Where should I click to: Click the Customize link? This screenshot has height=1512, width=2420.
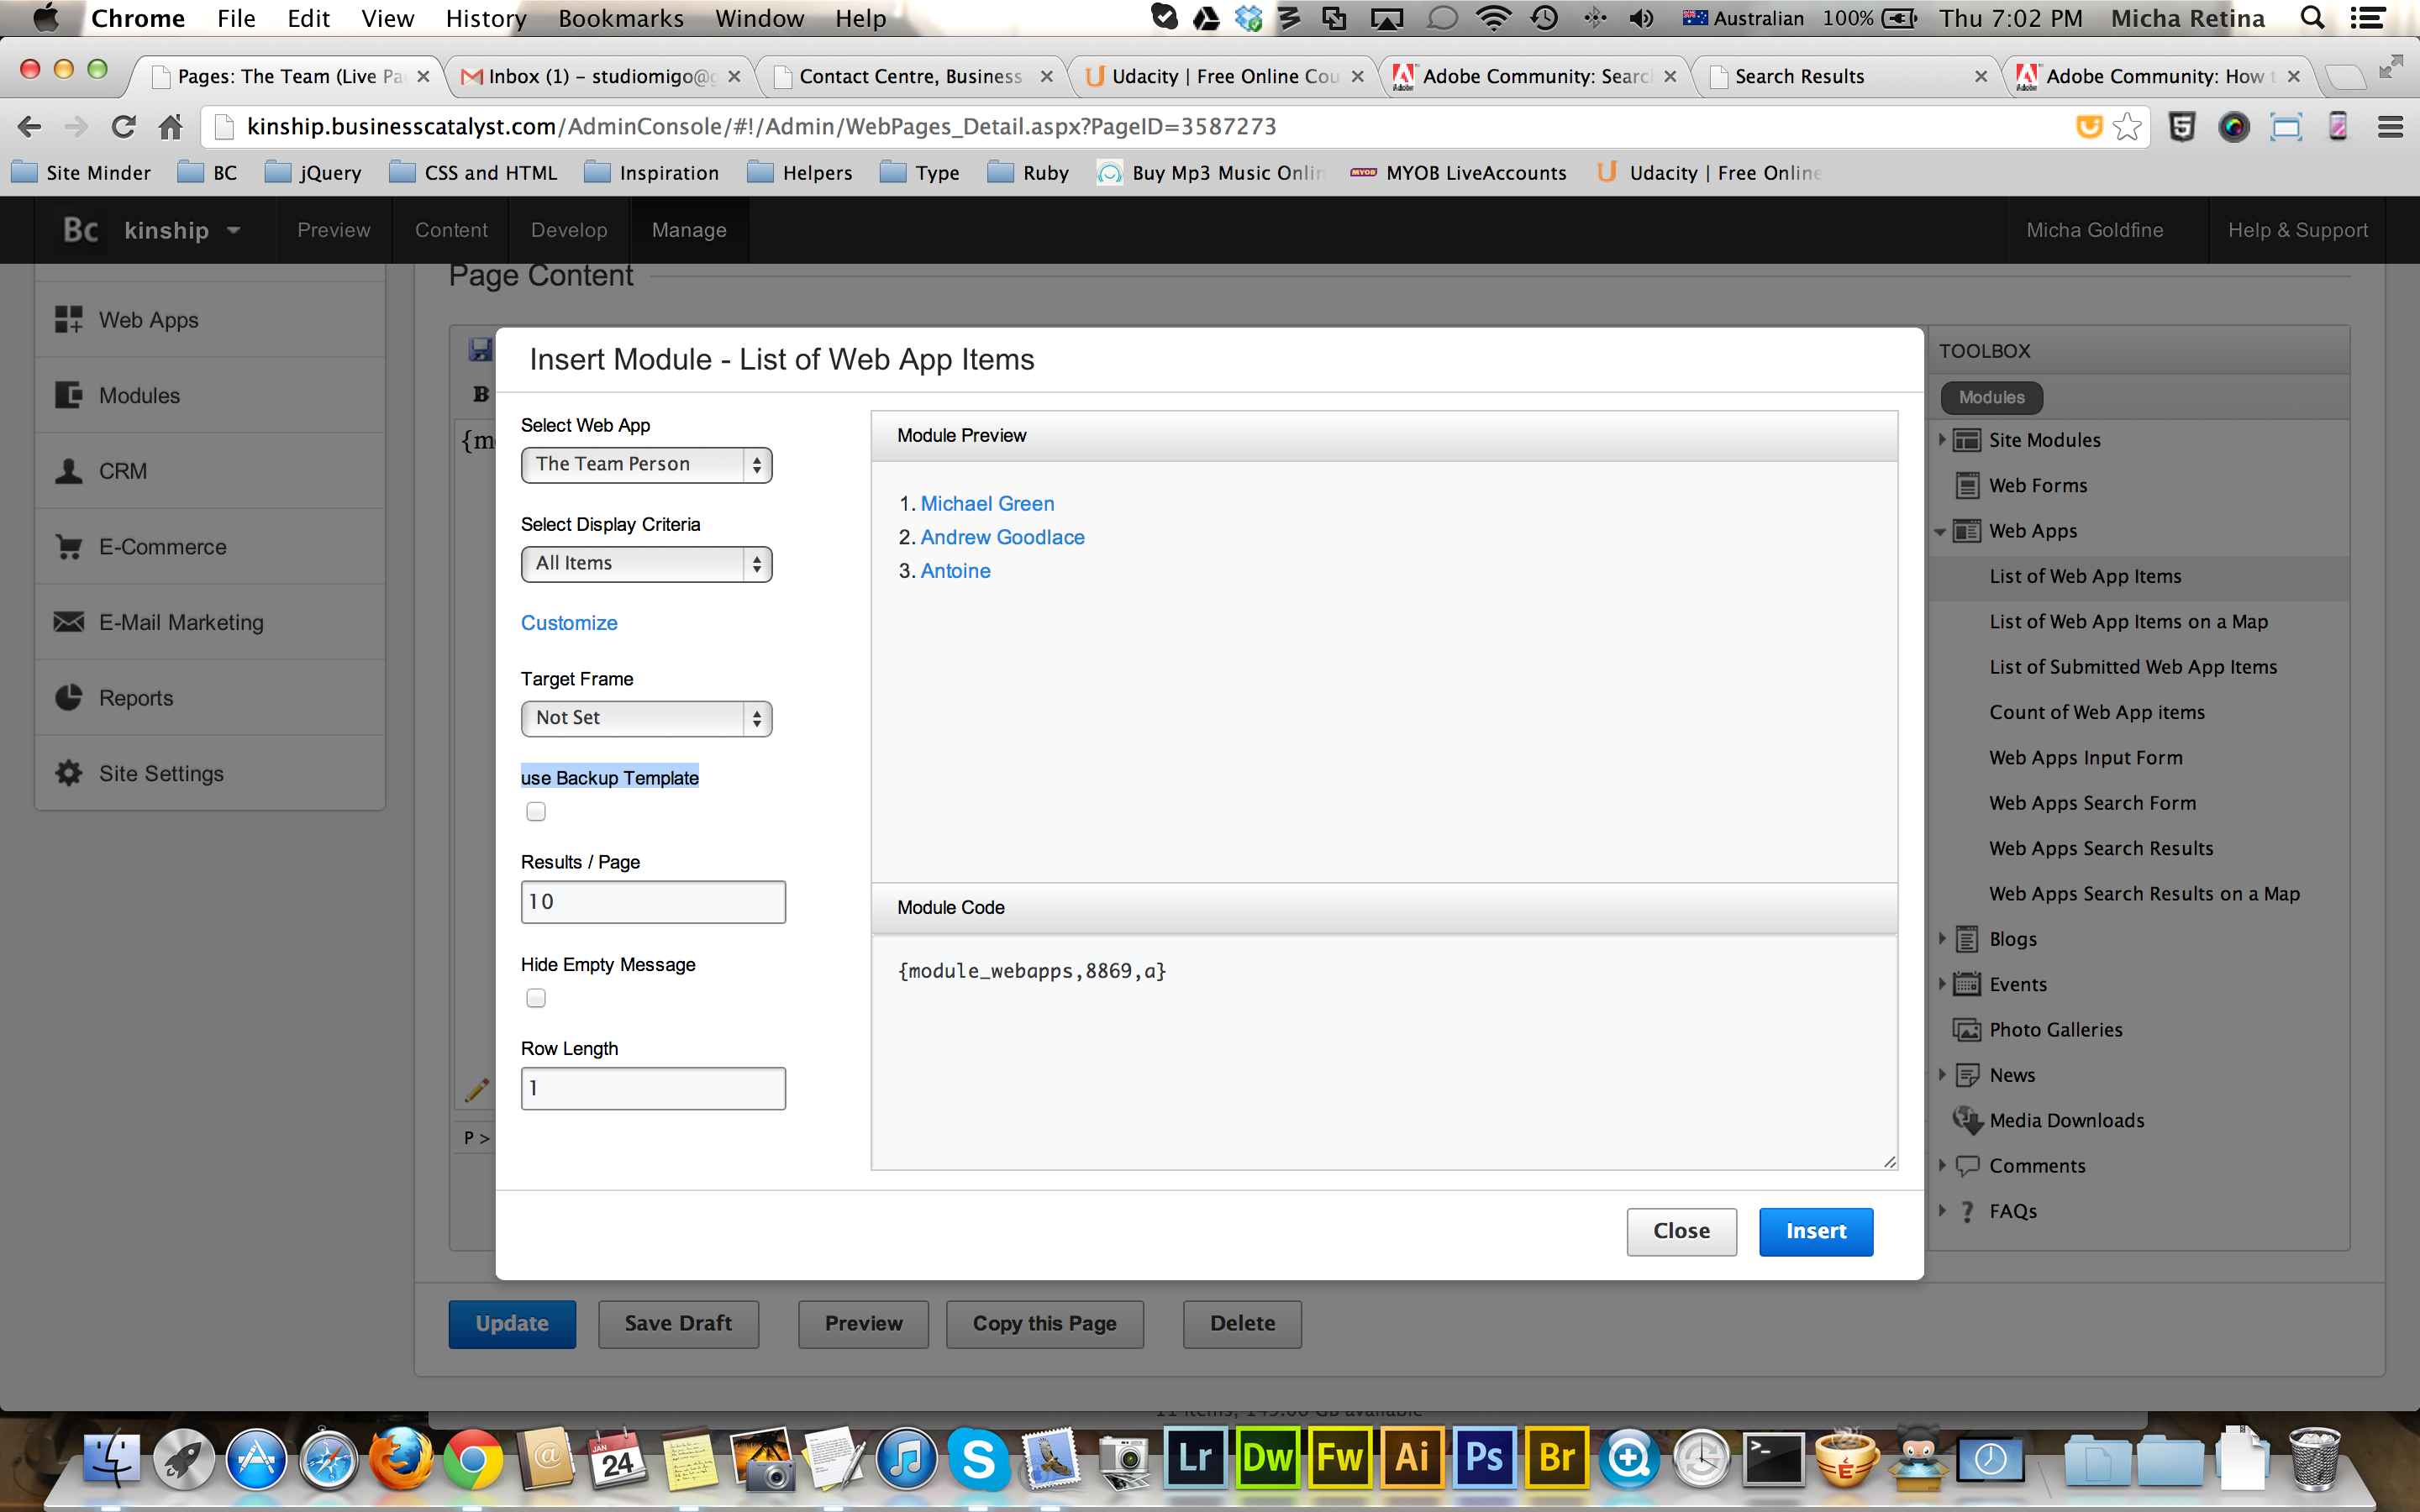(569, 623)
